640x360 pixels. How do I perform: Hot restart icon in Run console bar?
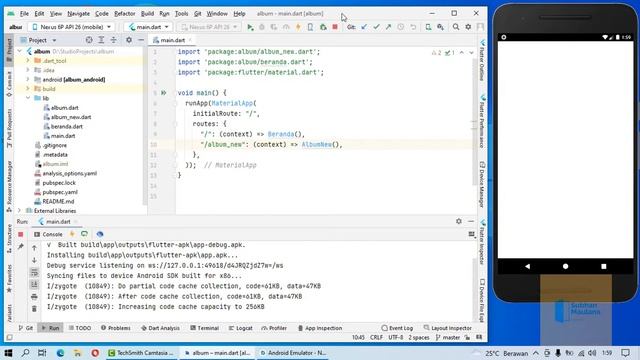(84, 234)
